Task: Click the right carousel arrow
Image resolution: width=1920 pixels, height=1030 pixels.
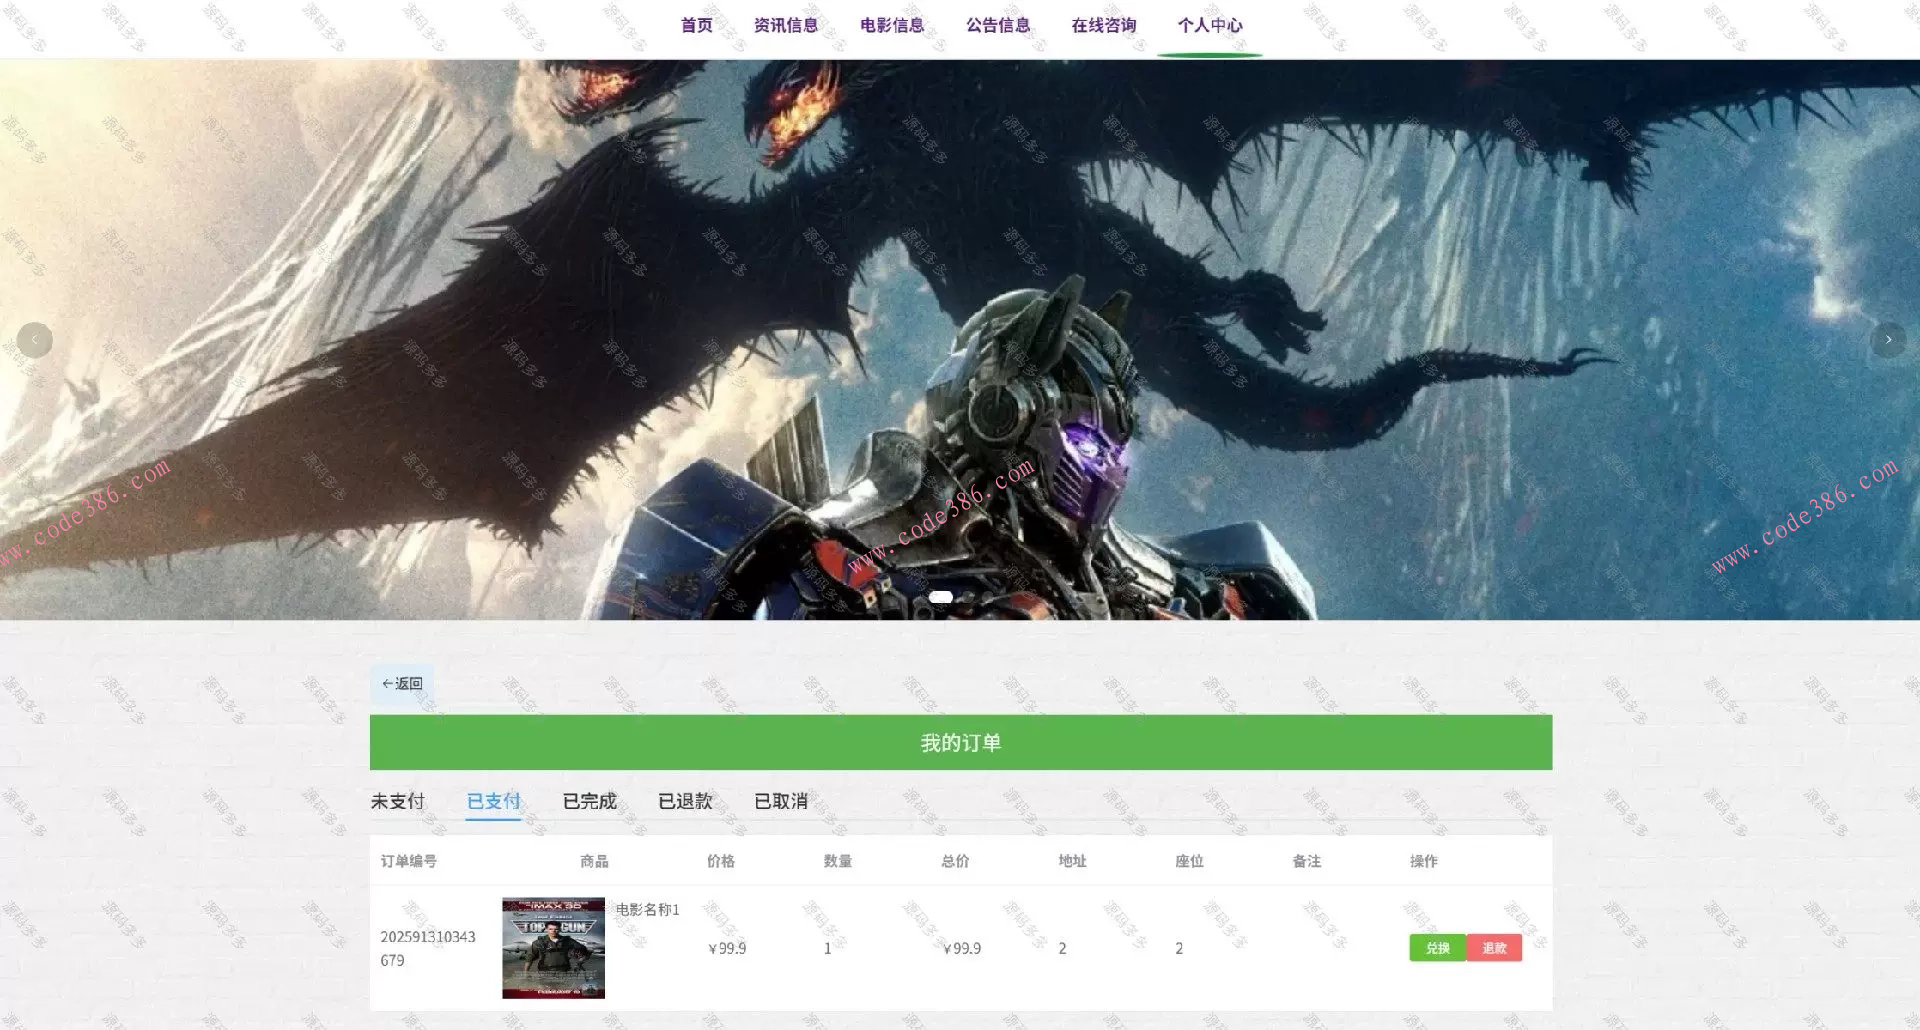Action: [x=1888, y=340]
